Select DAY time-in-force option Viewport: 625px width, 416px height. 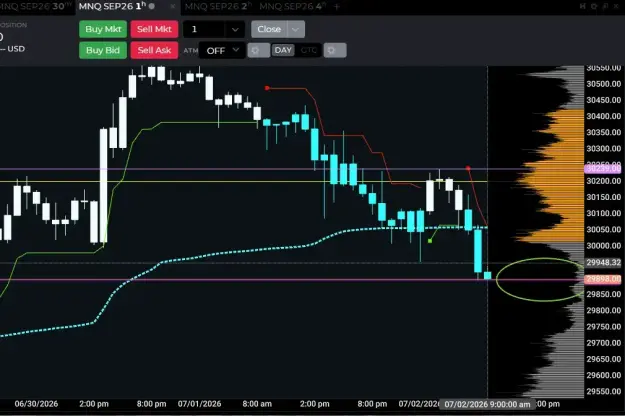click(x=283, y=50)
